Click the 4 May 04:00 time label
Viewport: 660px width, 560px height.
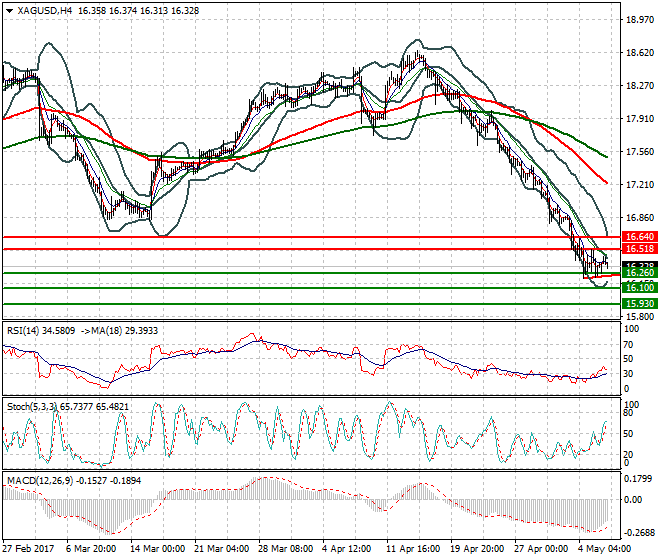604,549
